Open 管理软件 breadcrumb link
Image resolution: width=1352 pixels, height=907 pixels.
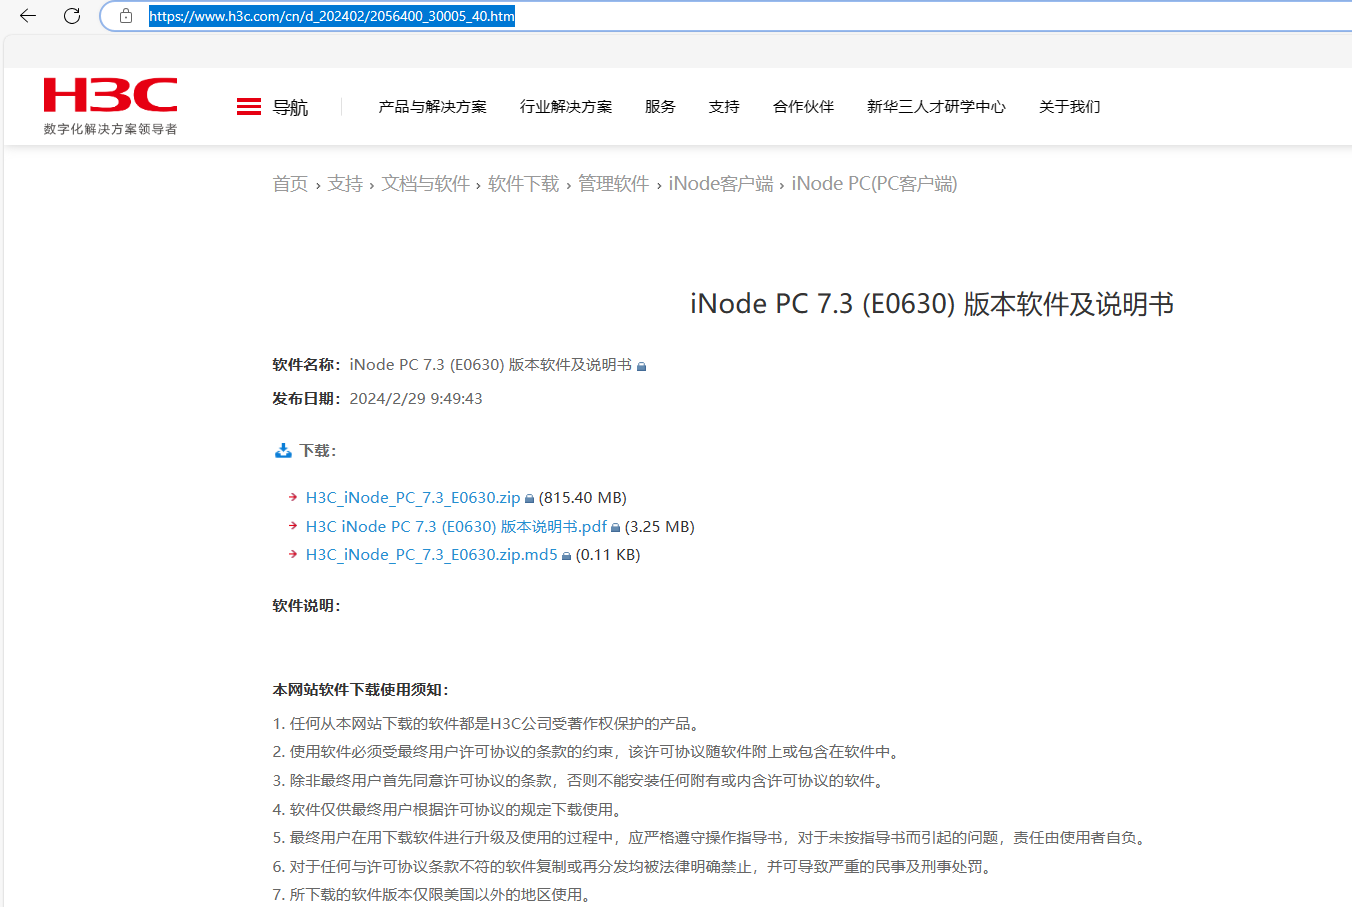(x=613, y=184)
